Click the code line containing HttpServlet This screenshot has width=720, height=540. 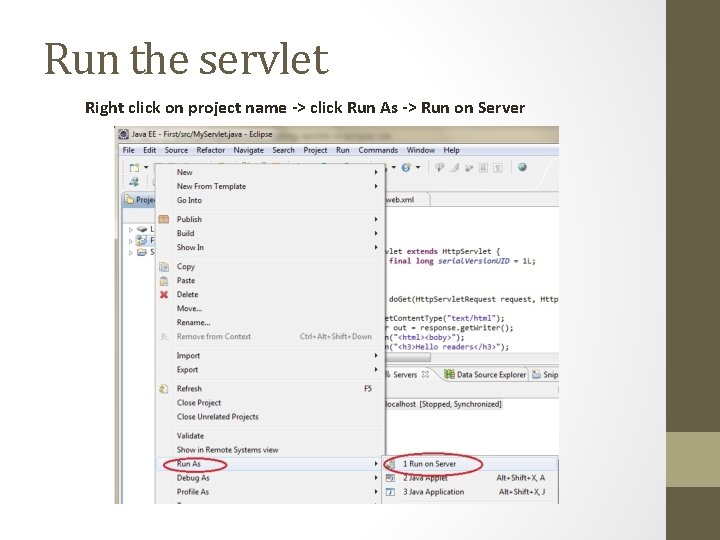(443, 252)
